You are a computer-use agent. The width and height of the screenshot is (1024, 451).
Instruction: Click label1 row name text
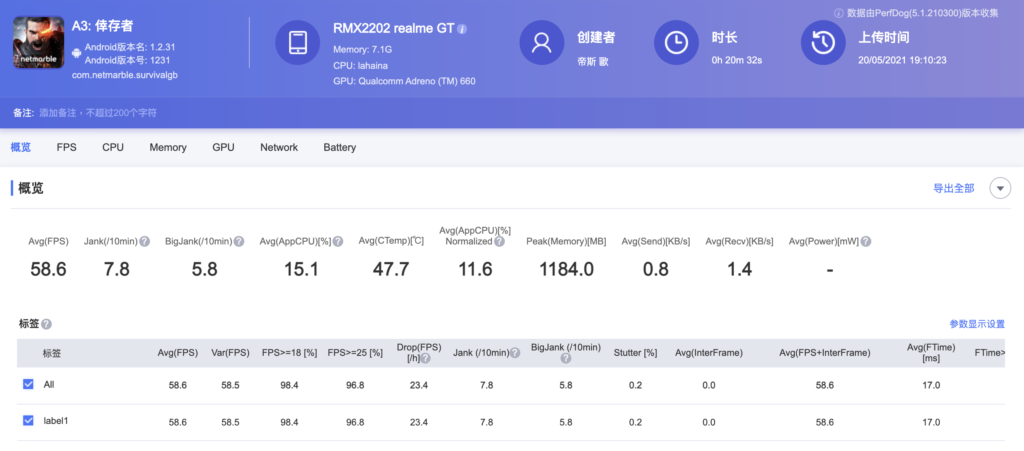(56, 421)
